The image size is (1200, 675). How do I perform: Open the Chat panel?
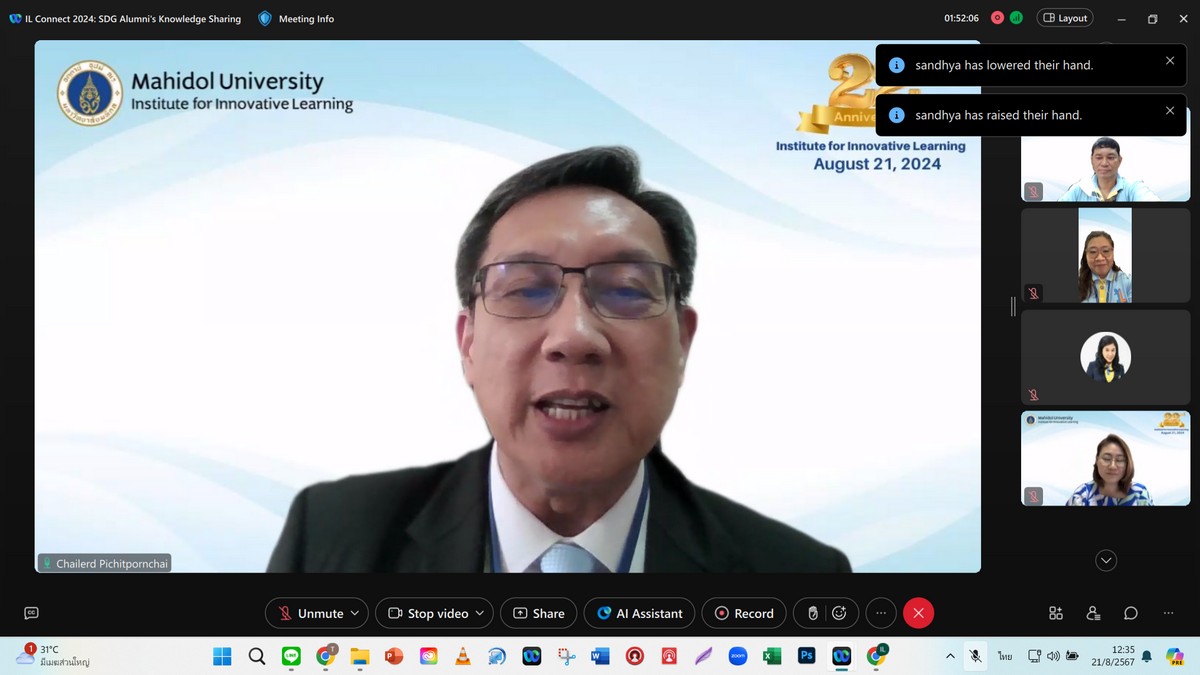[x=1130, y=613]
